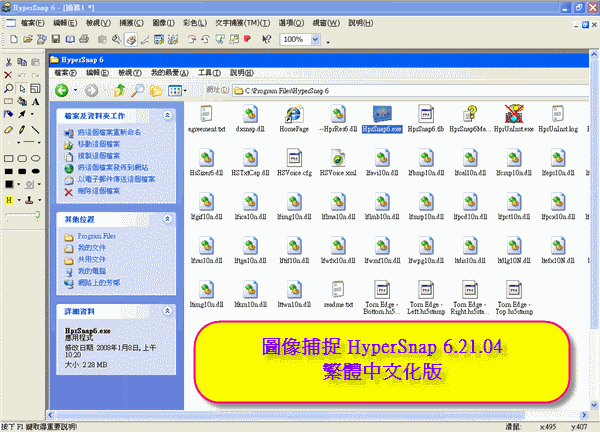
Task: Click the HprSnap6.exe file thumbnail
Action: coord(385,115)
